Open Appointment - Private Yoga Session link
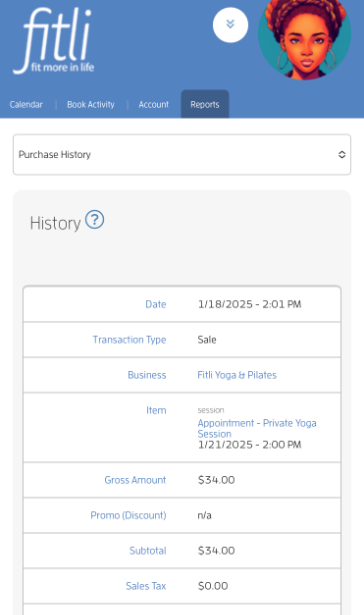Viewport: 364px width, 615px height. pyautogui.click(x=257, y=428)
